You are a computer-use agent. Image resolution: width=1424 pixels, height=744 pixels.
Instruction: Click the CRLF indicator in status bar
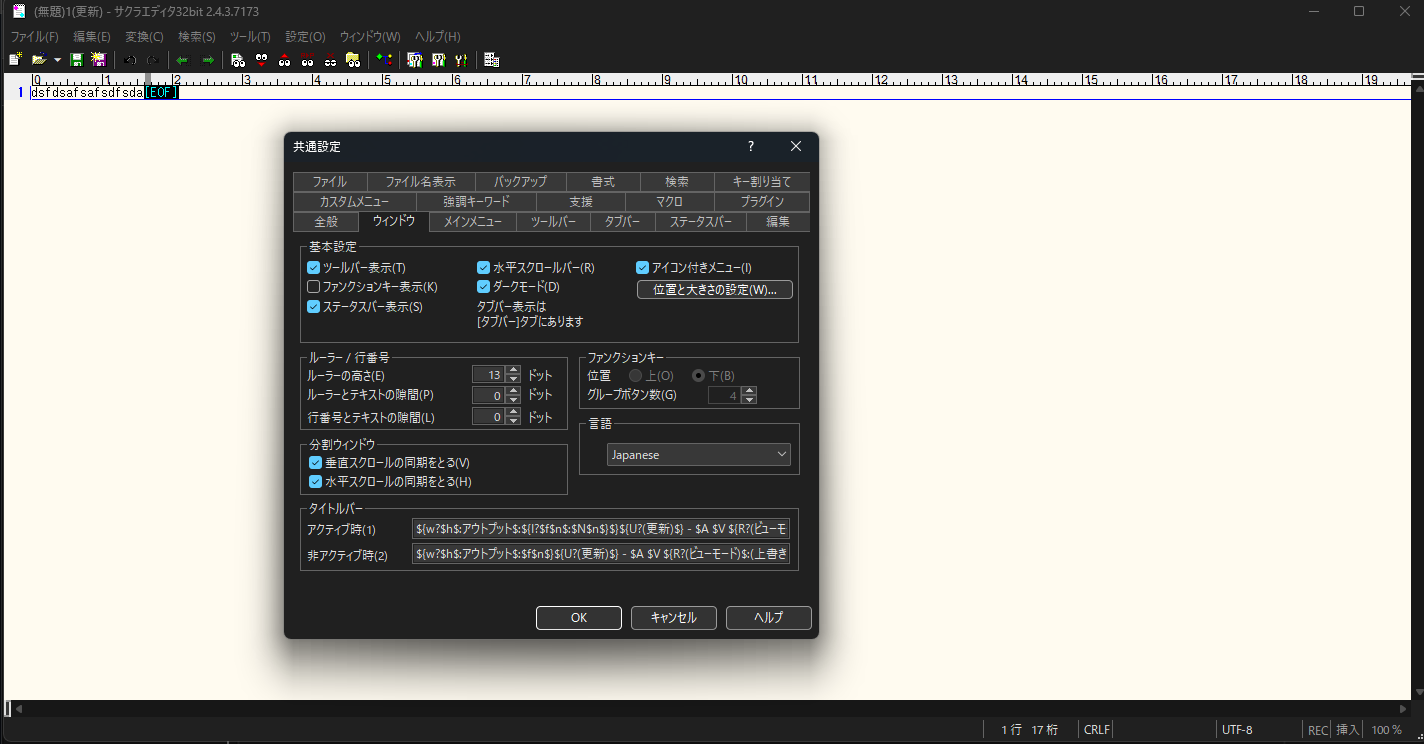[x=1096, y=730]
